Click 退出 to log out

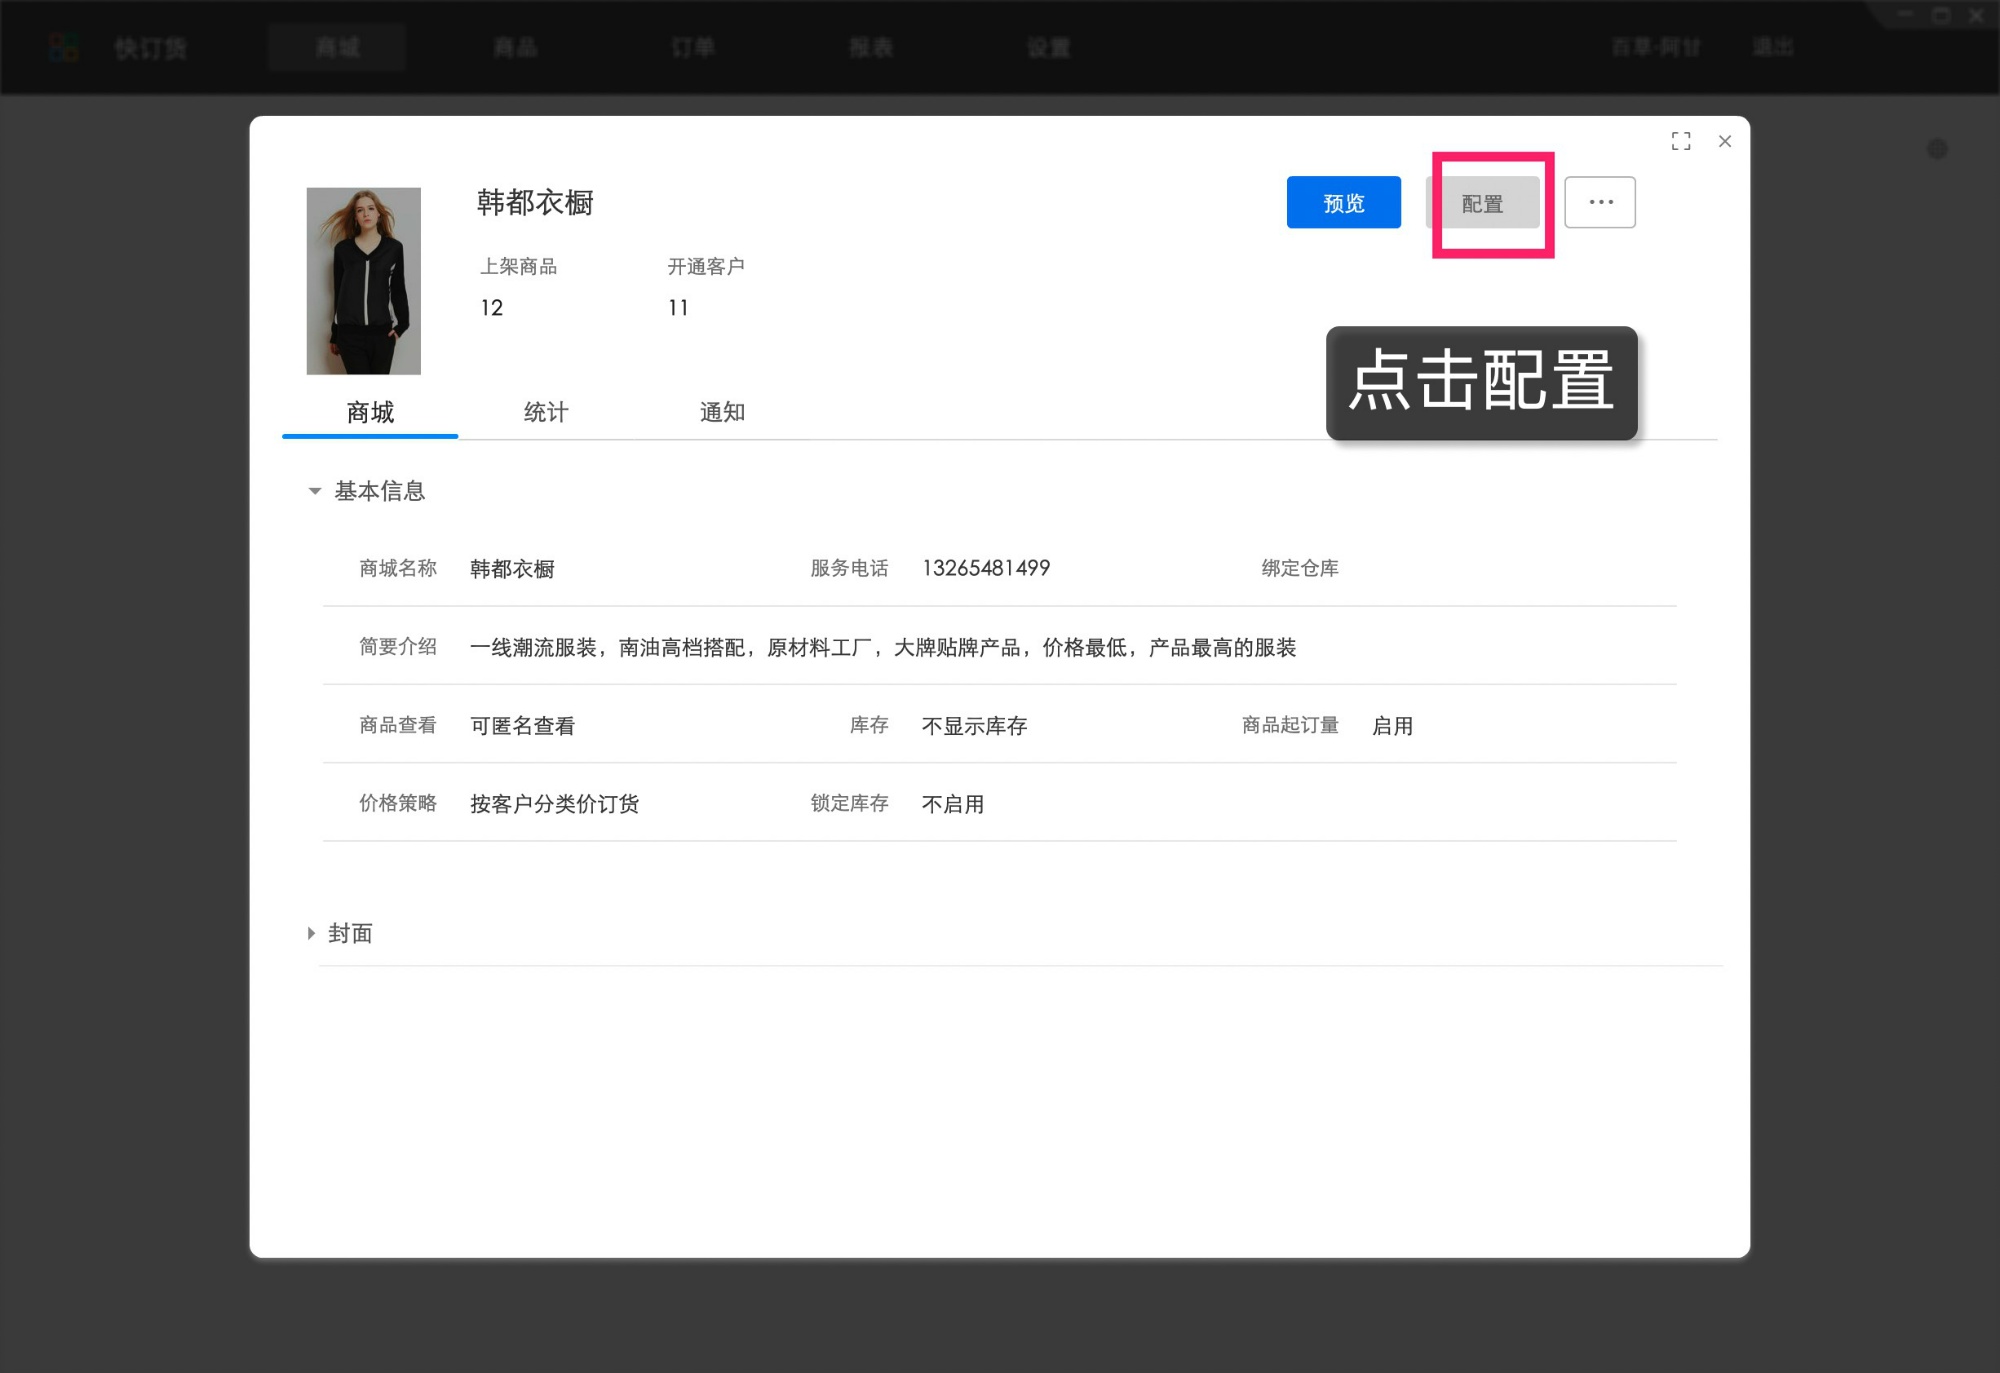1772,46
